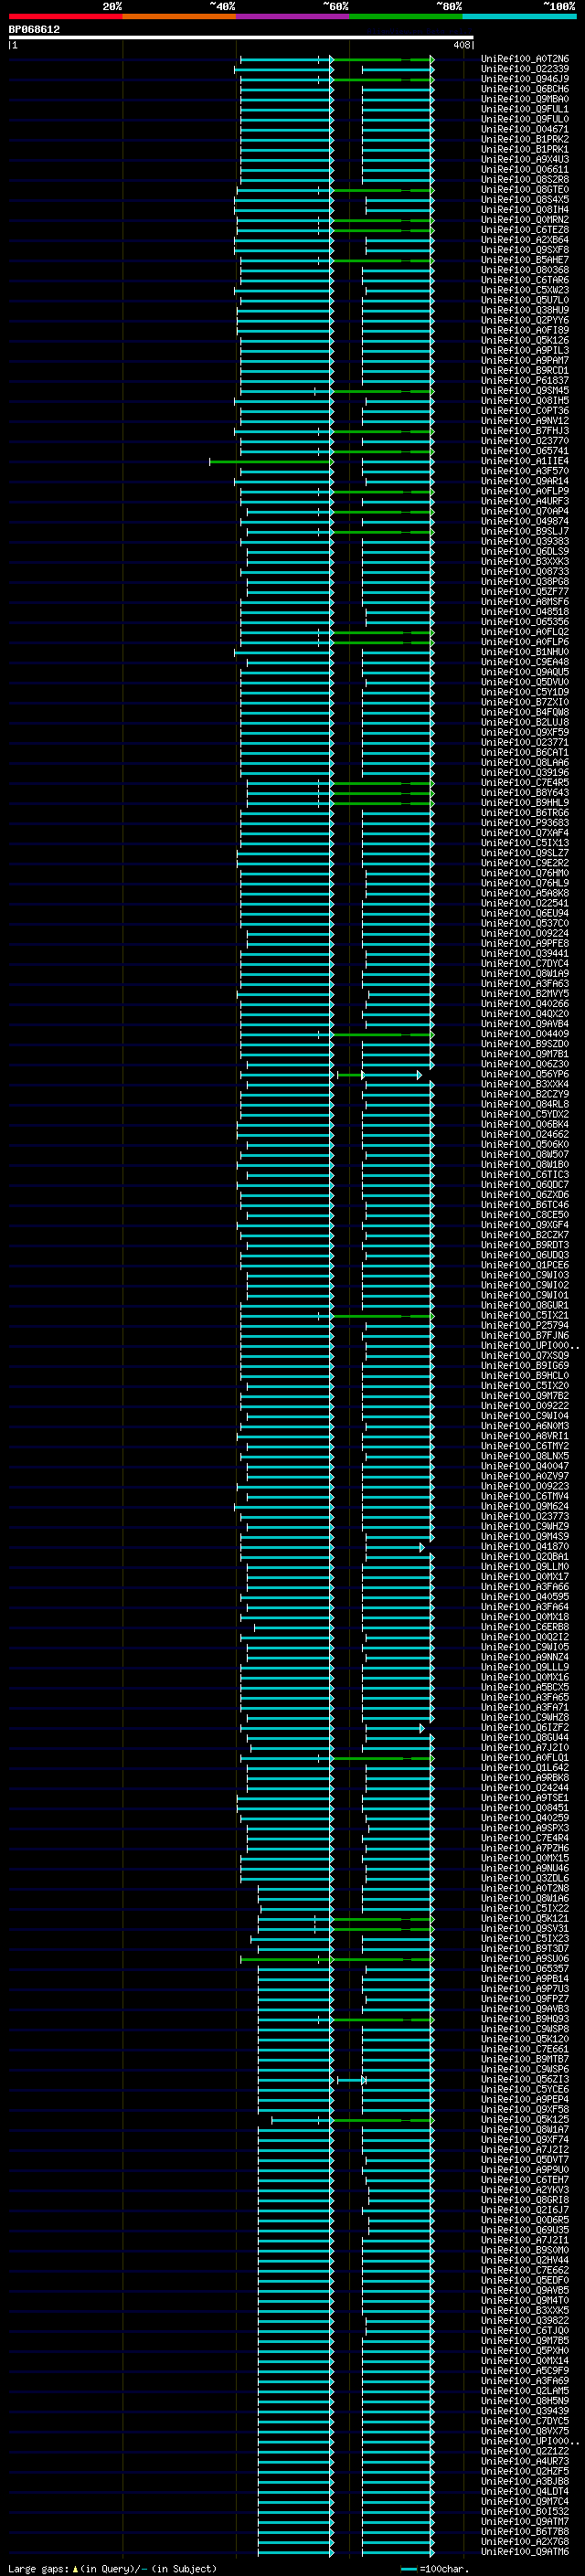Select the UniRef100_Q8GUR1 label
585x2576 pixels.
pyautogui.click(x=525, y=1305)
